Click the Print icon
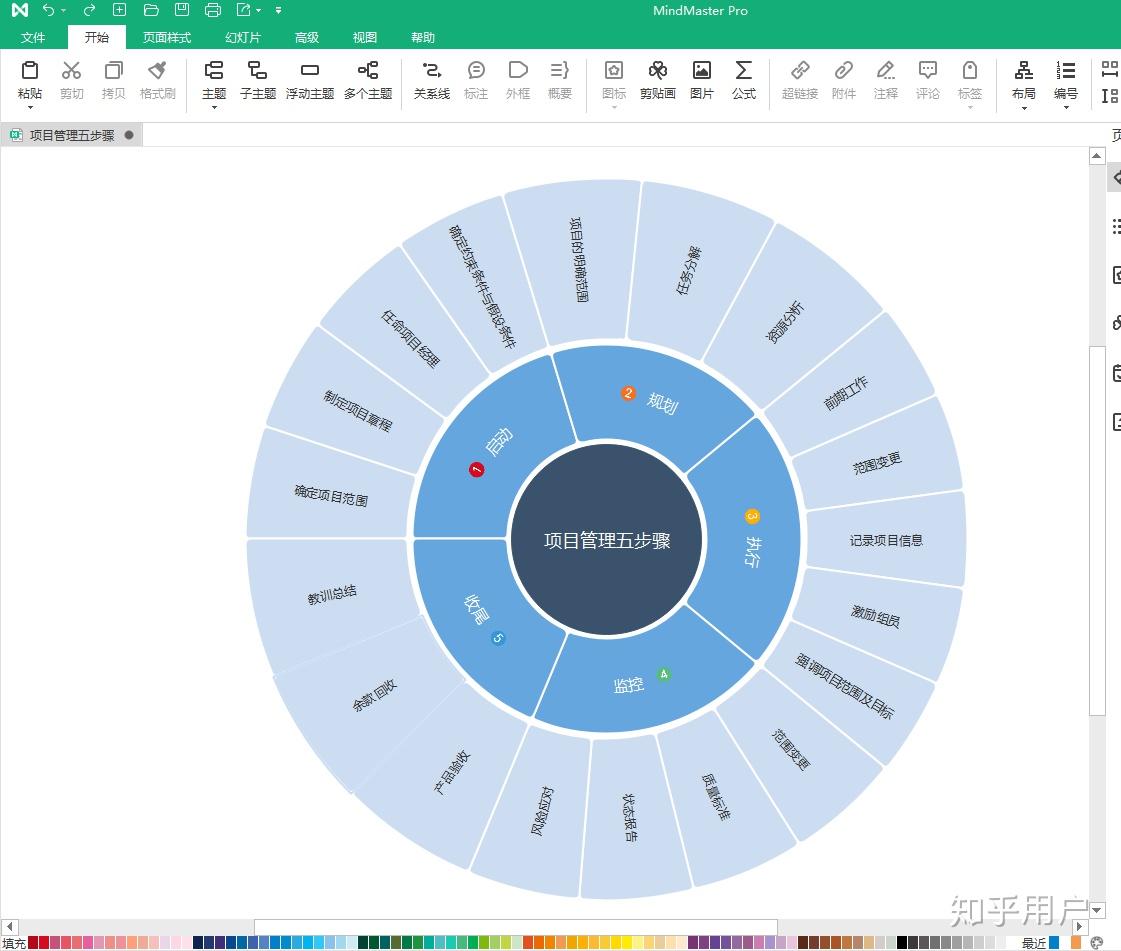 (x=212, y=10)
